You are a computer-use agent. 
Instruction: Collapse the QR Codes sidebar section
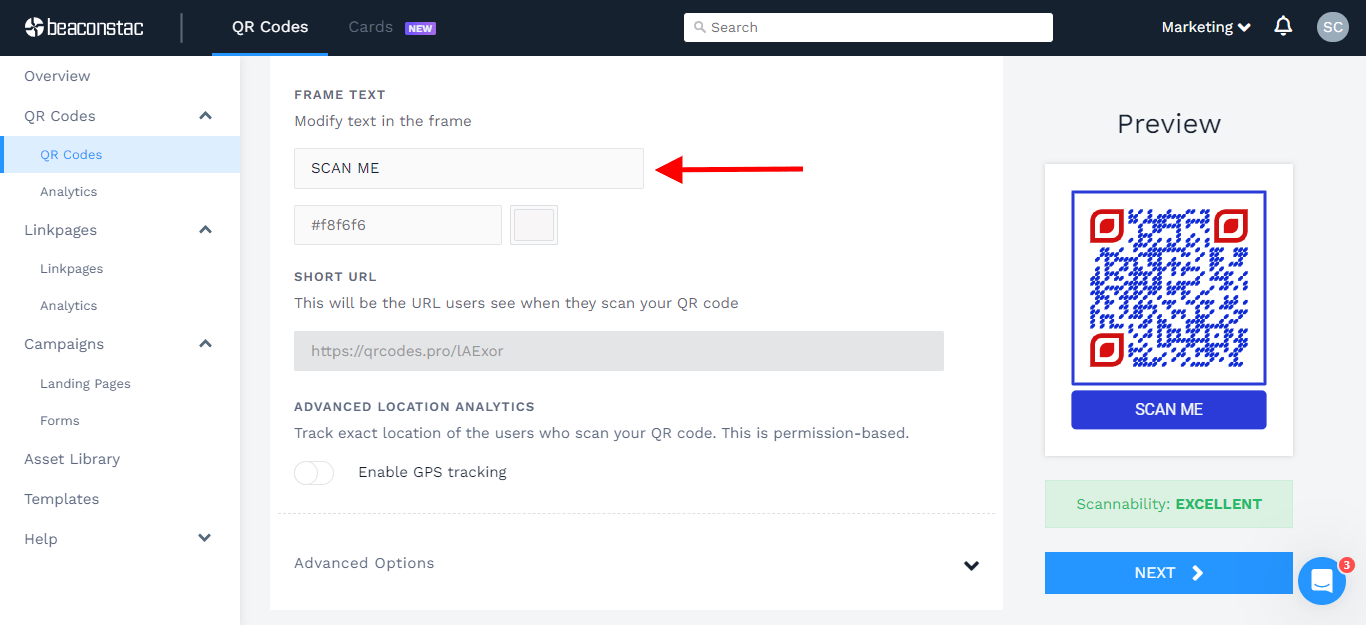click(x=205, y=116)
